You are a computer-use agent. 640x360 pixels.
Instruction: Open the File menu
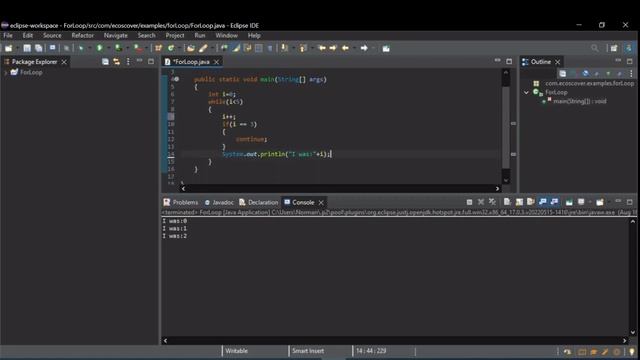coord(8,36)
